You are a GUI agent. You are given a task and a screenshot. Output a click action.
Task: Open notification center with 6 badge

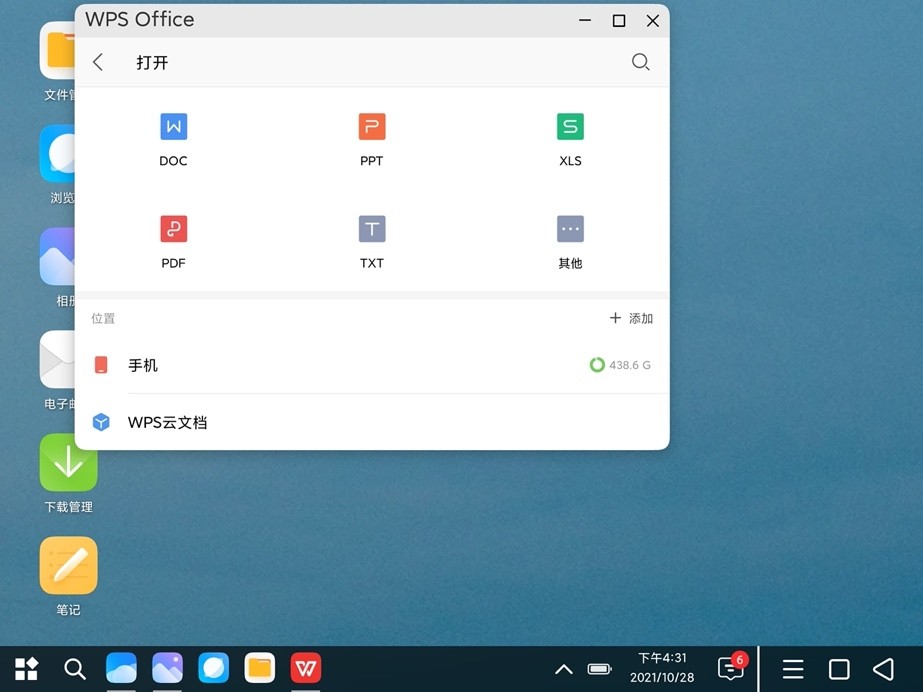731,668
